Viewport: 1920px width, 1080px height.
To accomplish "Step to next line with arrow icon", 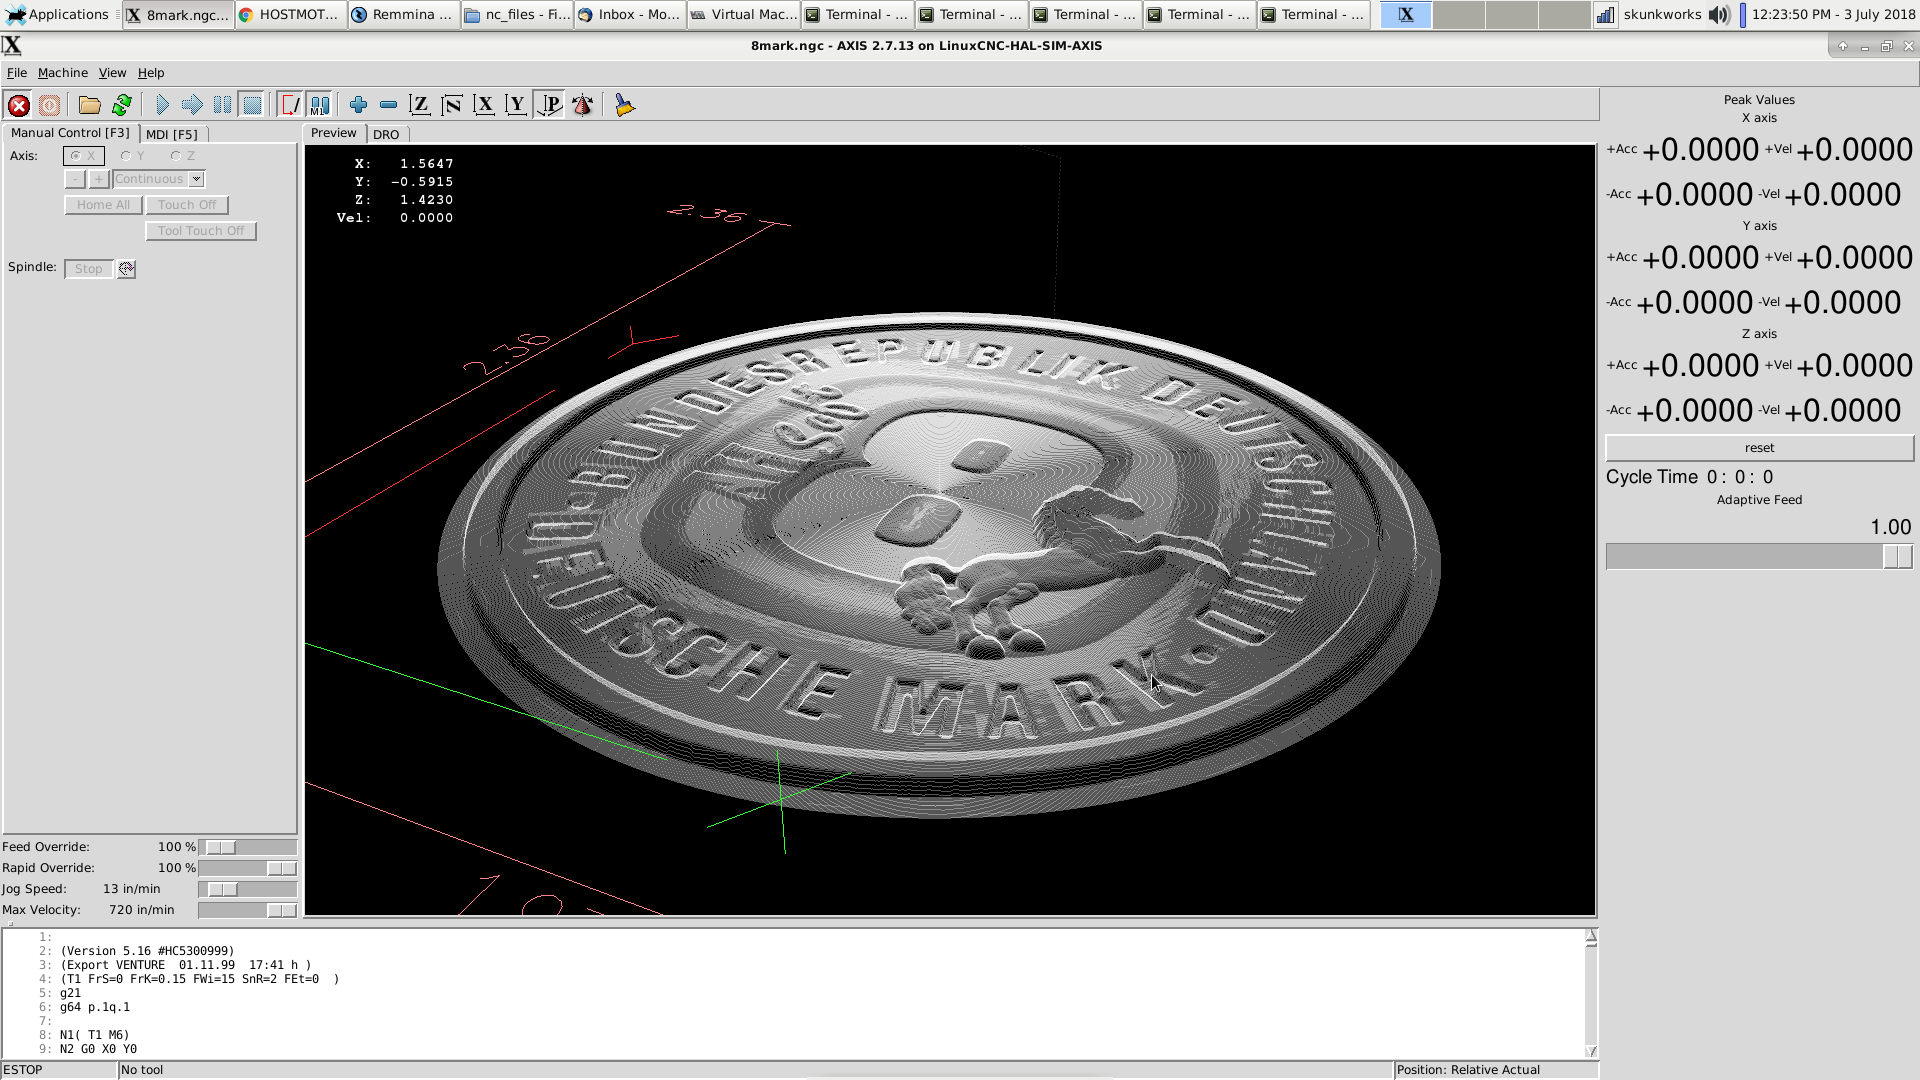I will click(x=192, y=105).
